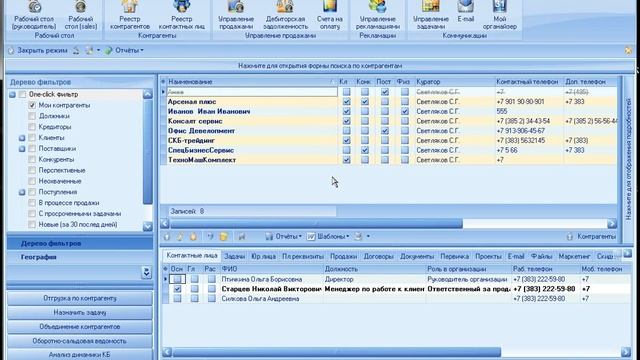This screenshot has width=640, height=360.
Task: Select СКБ-трейдинг row
Action: (x=388, y=140)
